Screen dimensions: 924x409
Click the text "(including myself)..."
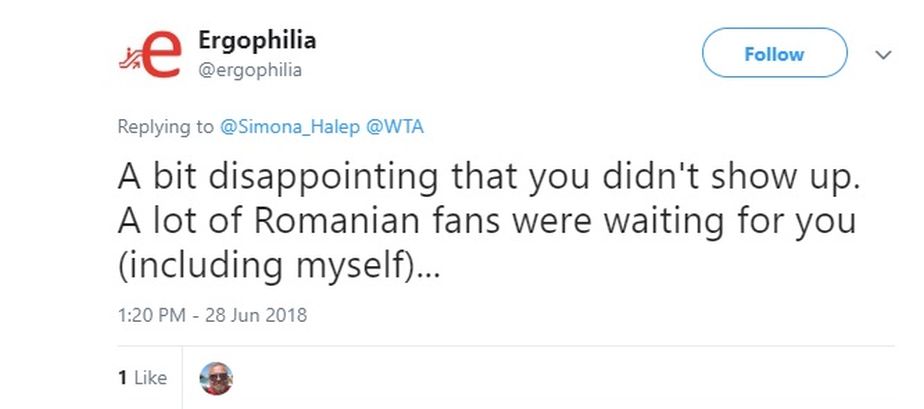[x=278, y=266]
